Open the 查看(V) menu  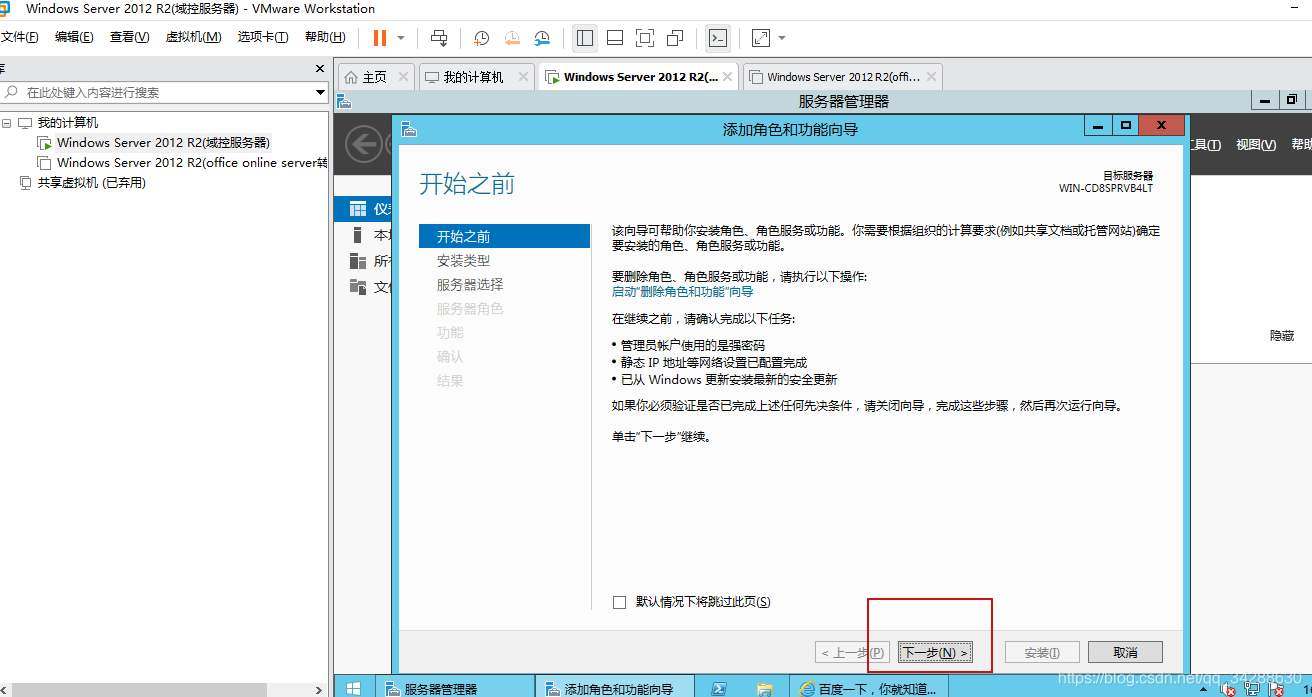[x=129, y=37]
